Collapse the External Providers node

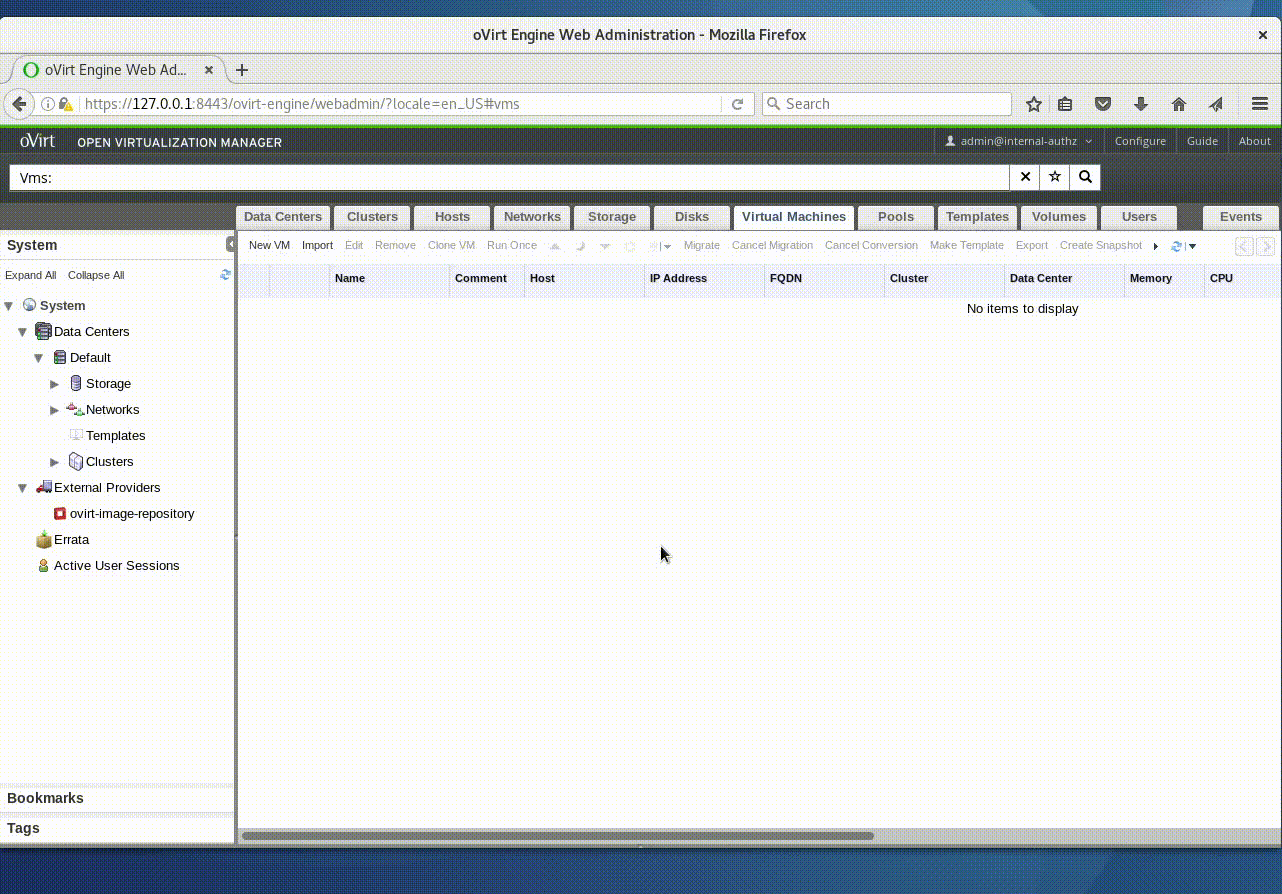point(23,488)
